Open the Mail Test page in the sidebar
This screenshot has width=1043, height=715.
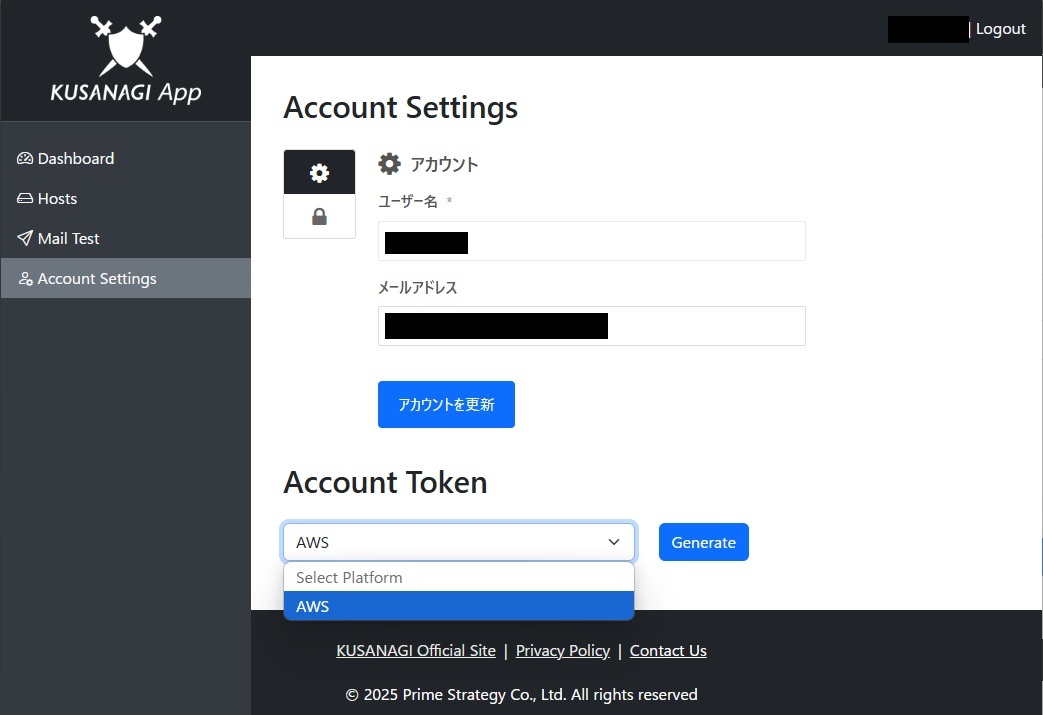68,239
